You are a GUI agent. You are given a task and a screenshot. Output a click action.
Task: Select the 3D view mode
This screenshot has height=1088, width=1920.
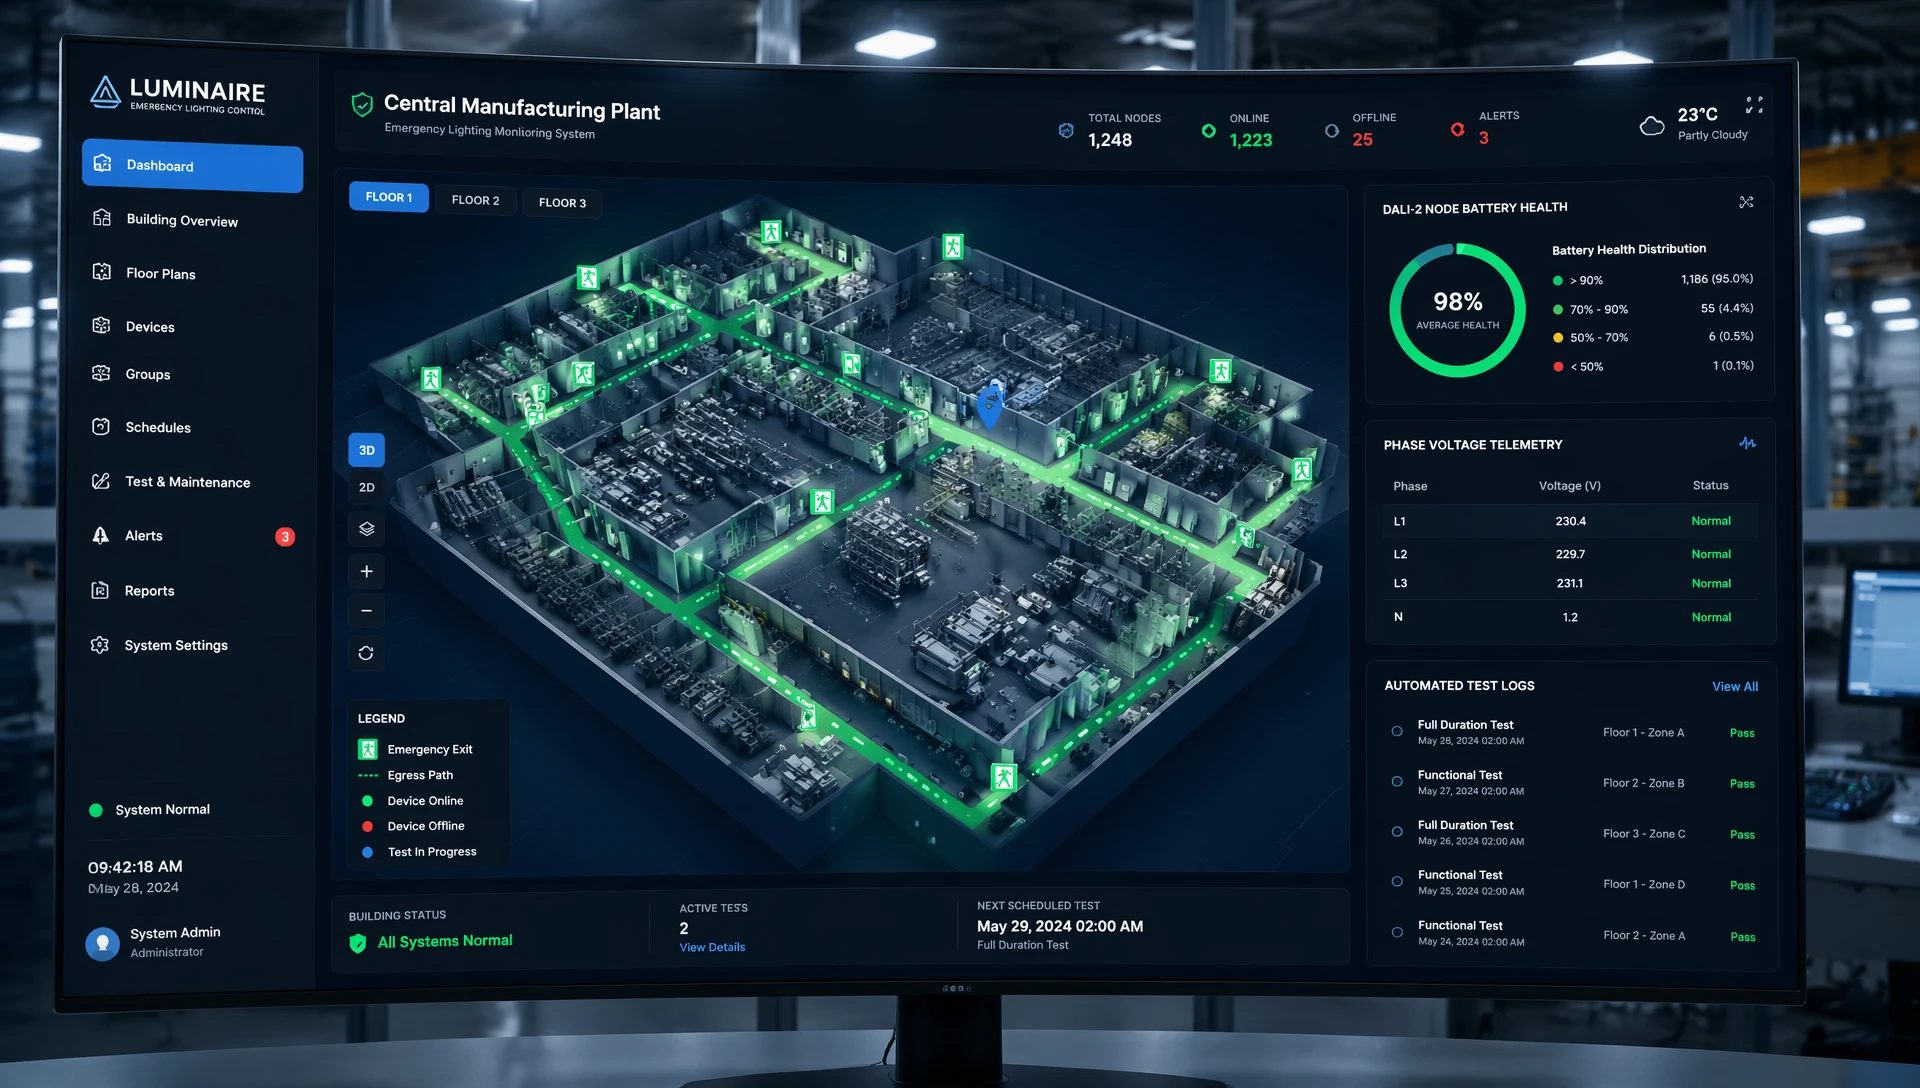(367, 450)
